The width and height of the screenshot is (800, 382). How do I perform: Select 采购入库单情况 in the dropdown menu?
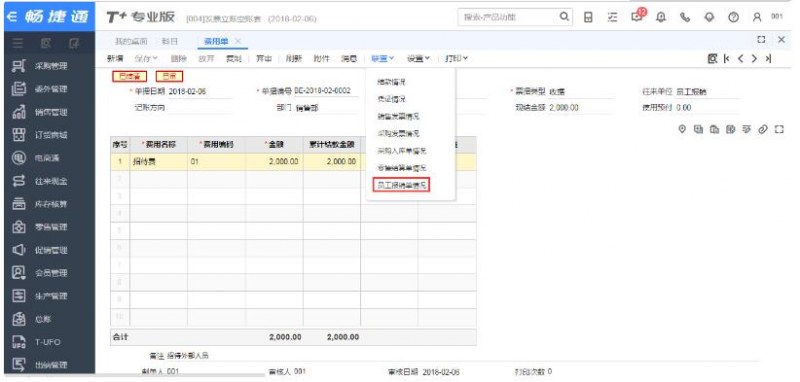pyautogui.click(x=402, y=151)
